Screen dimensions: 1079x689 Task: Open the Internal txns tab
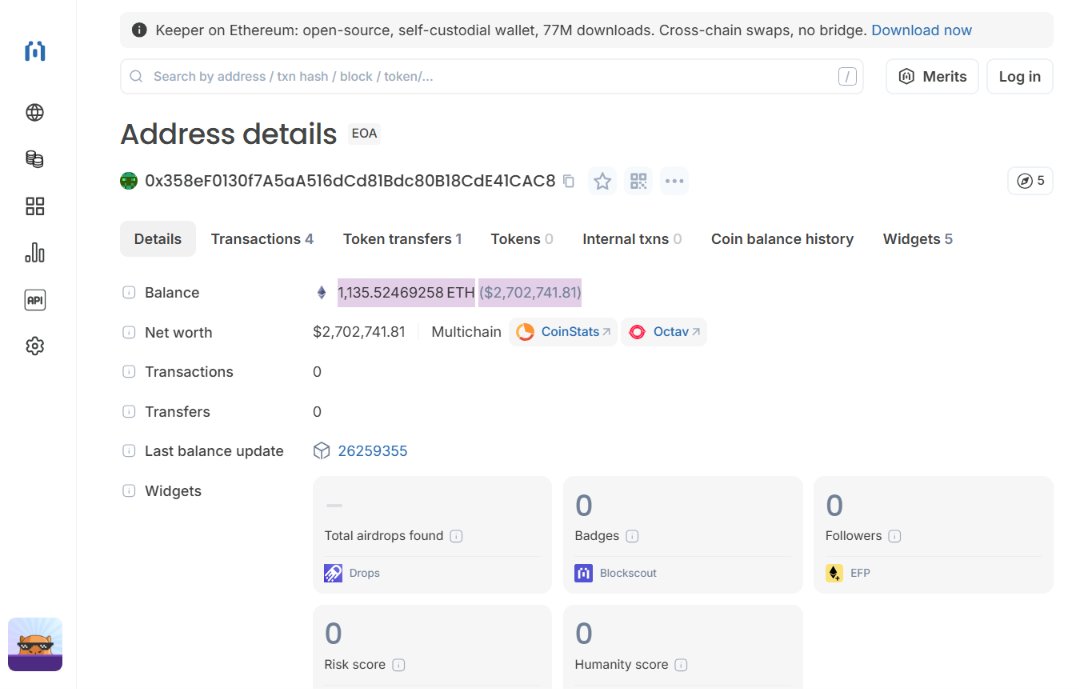tap(632, 239)
